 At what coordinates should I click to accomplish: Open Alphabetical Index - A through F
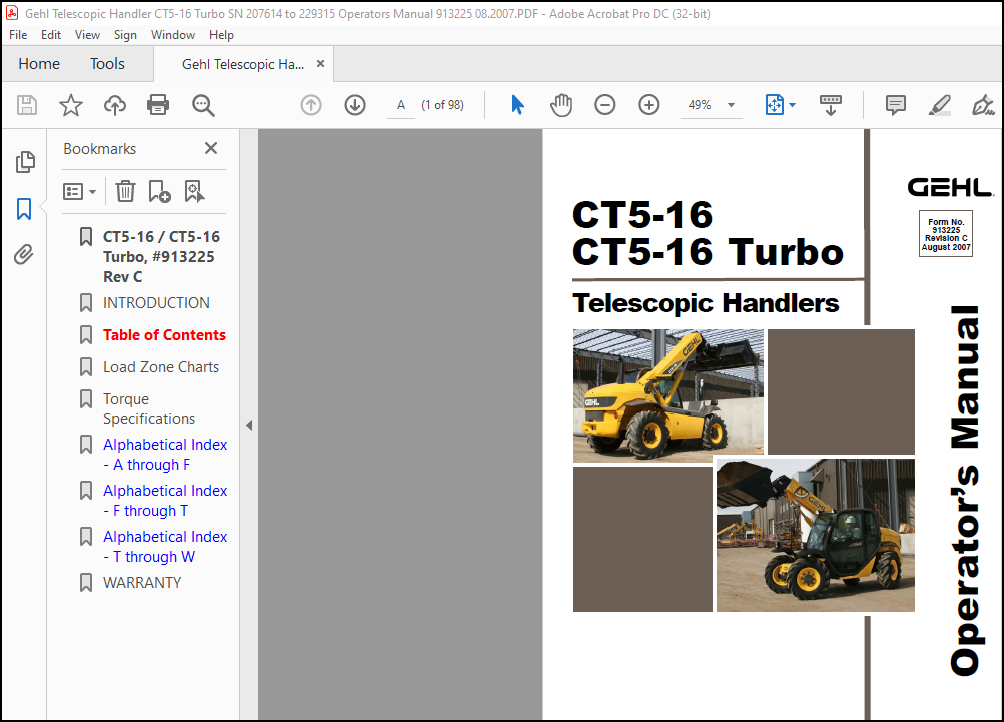click(x=165, y=454)
